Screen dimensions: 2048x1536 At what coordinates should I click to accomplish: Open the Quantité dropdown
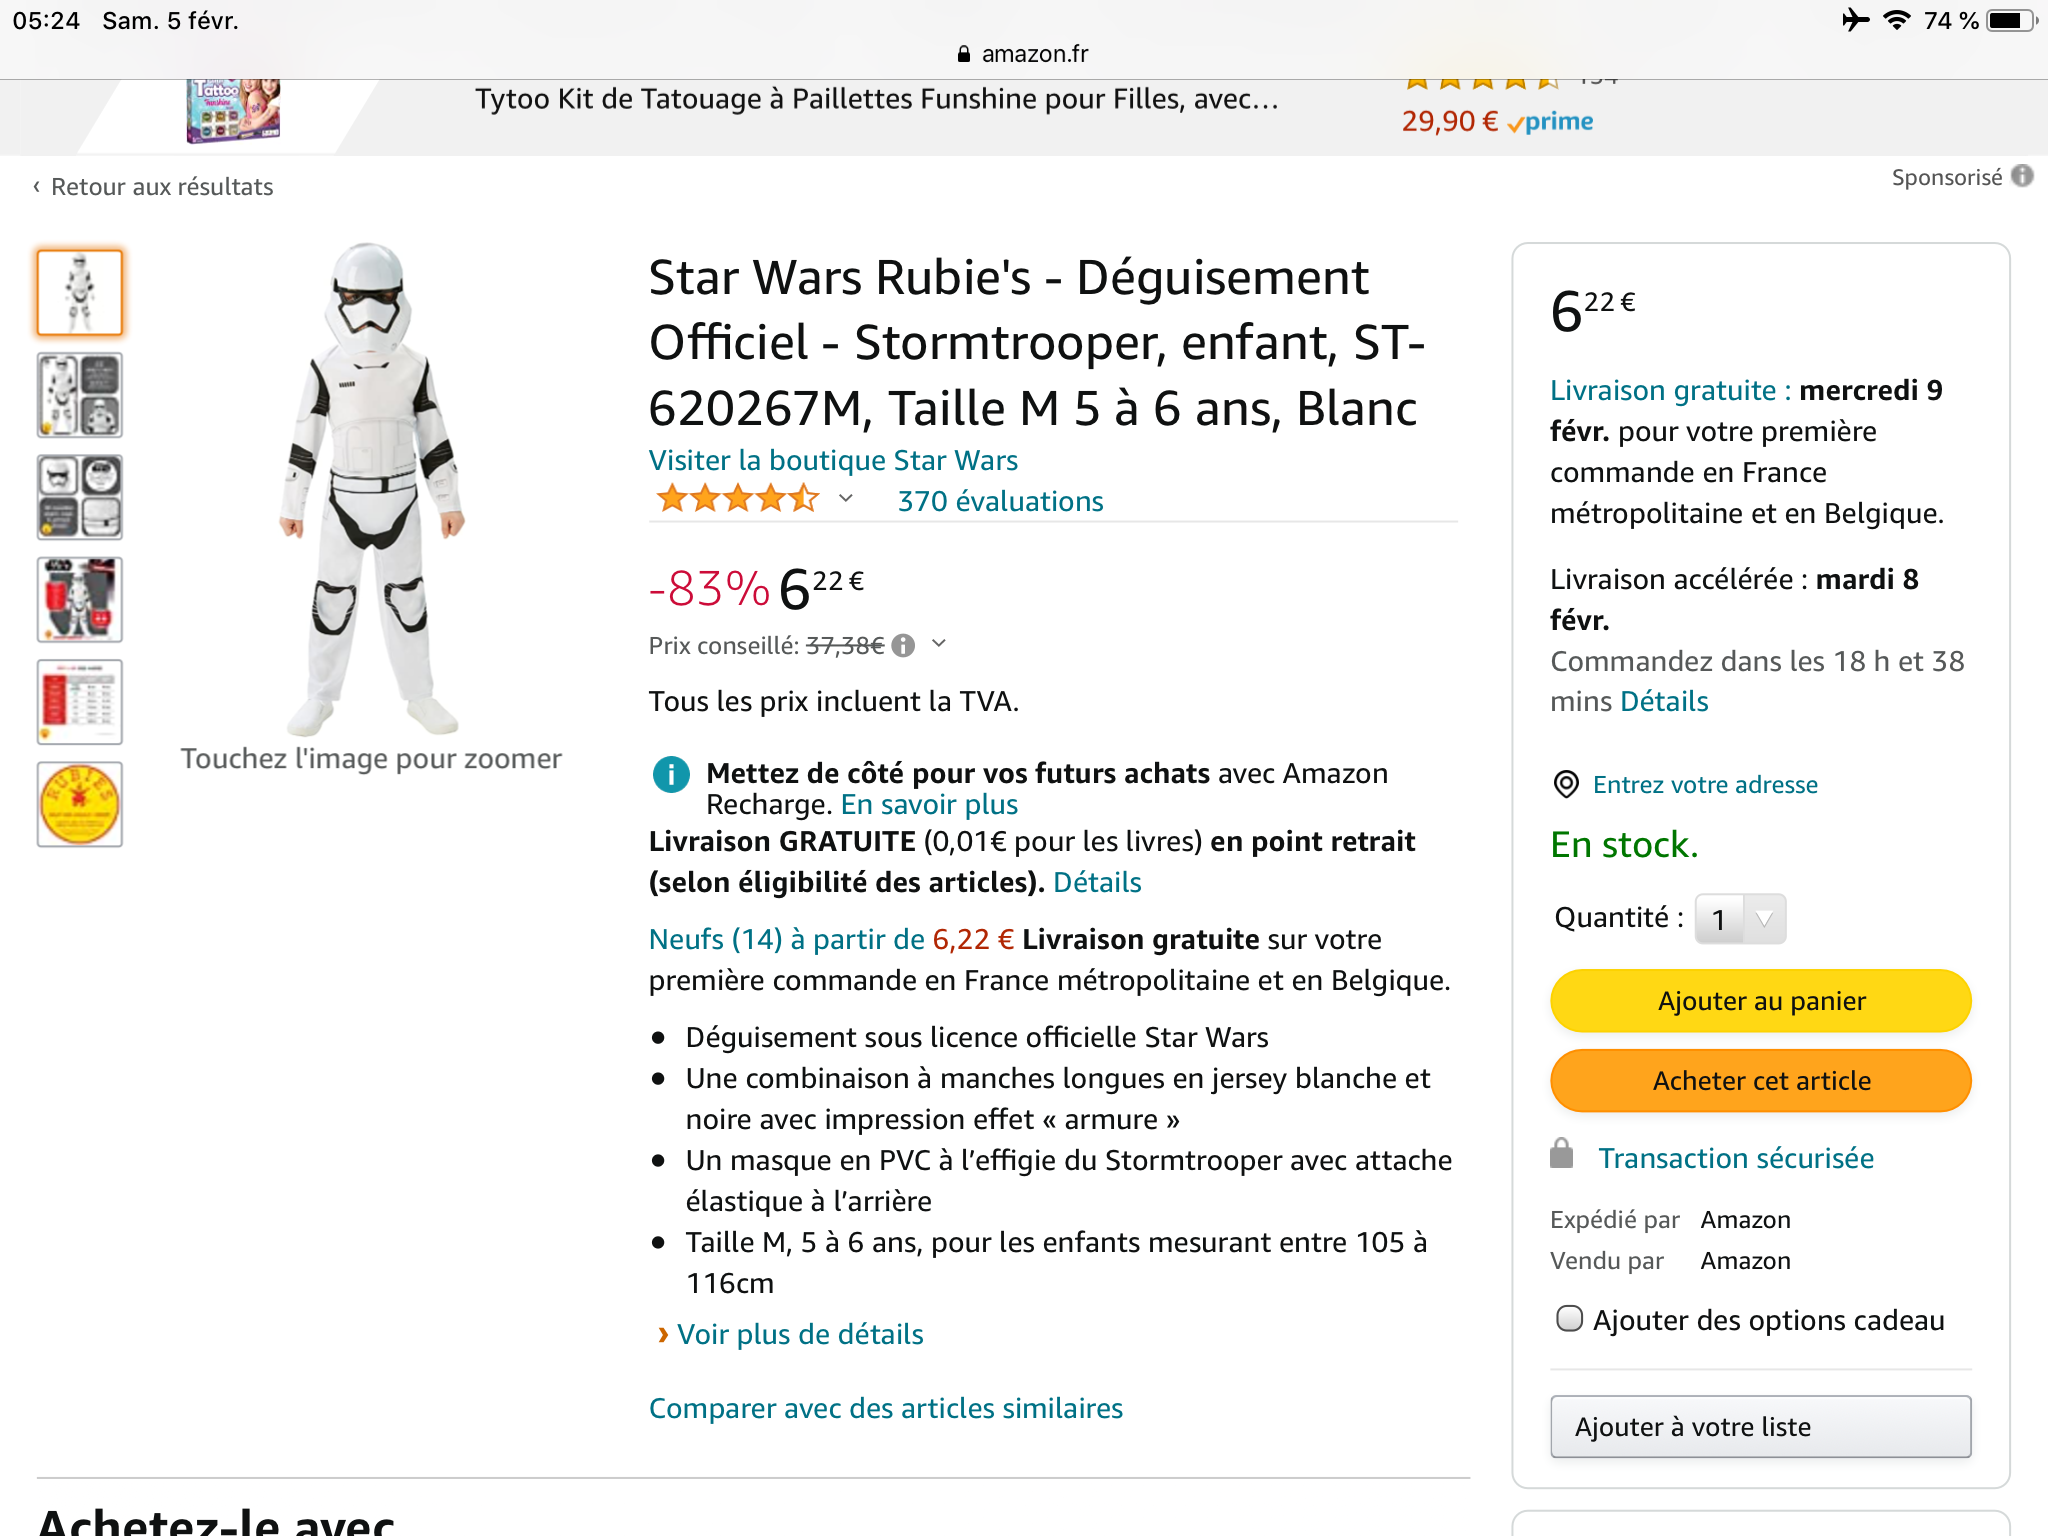(x=1740, y=919)
